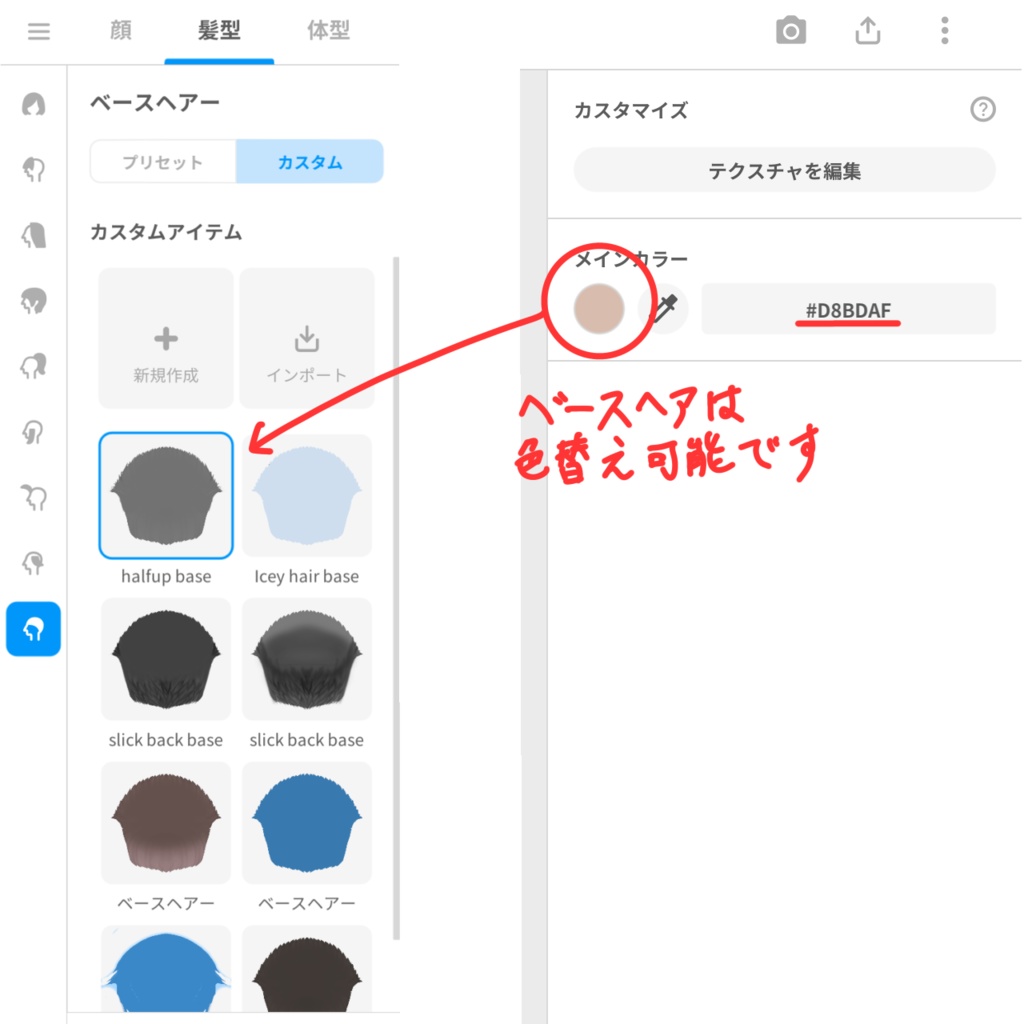Select the topmost hair category icon in sidebar
The height and width of the screenshot is (1024, 1024).
(33, 104)
